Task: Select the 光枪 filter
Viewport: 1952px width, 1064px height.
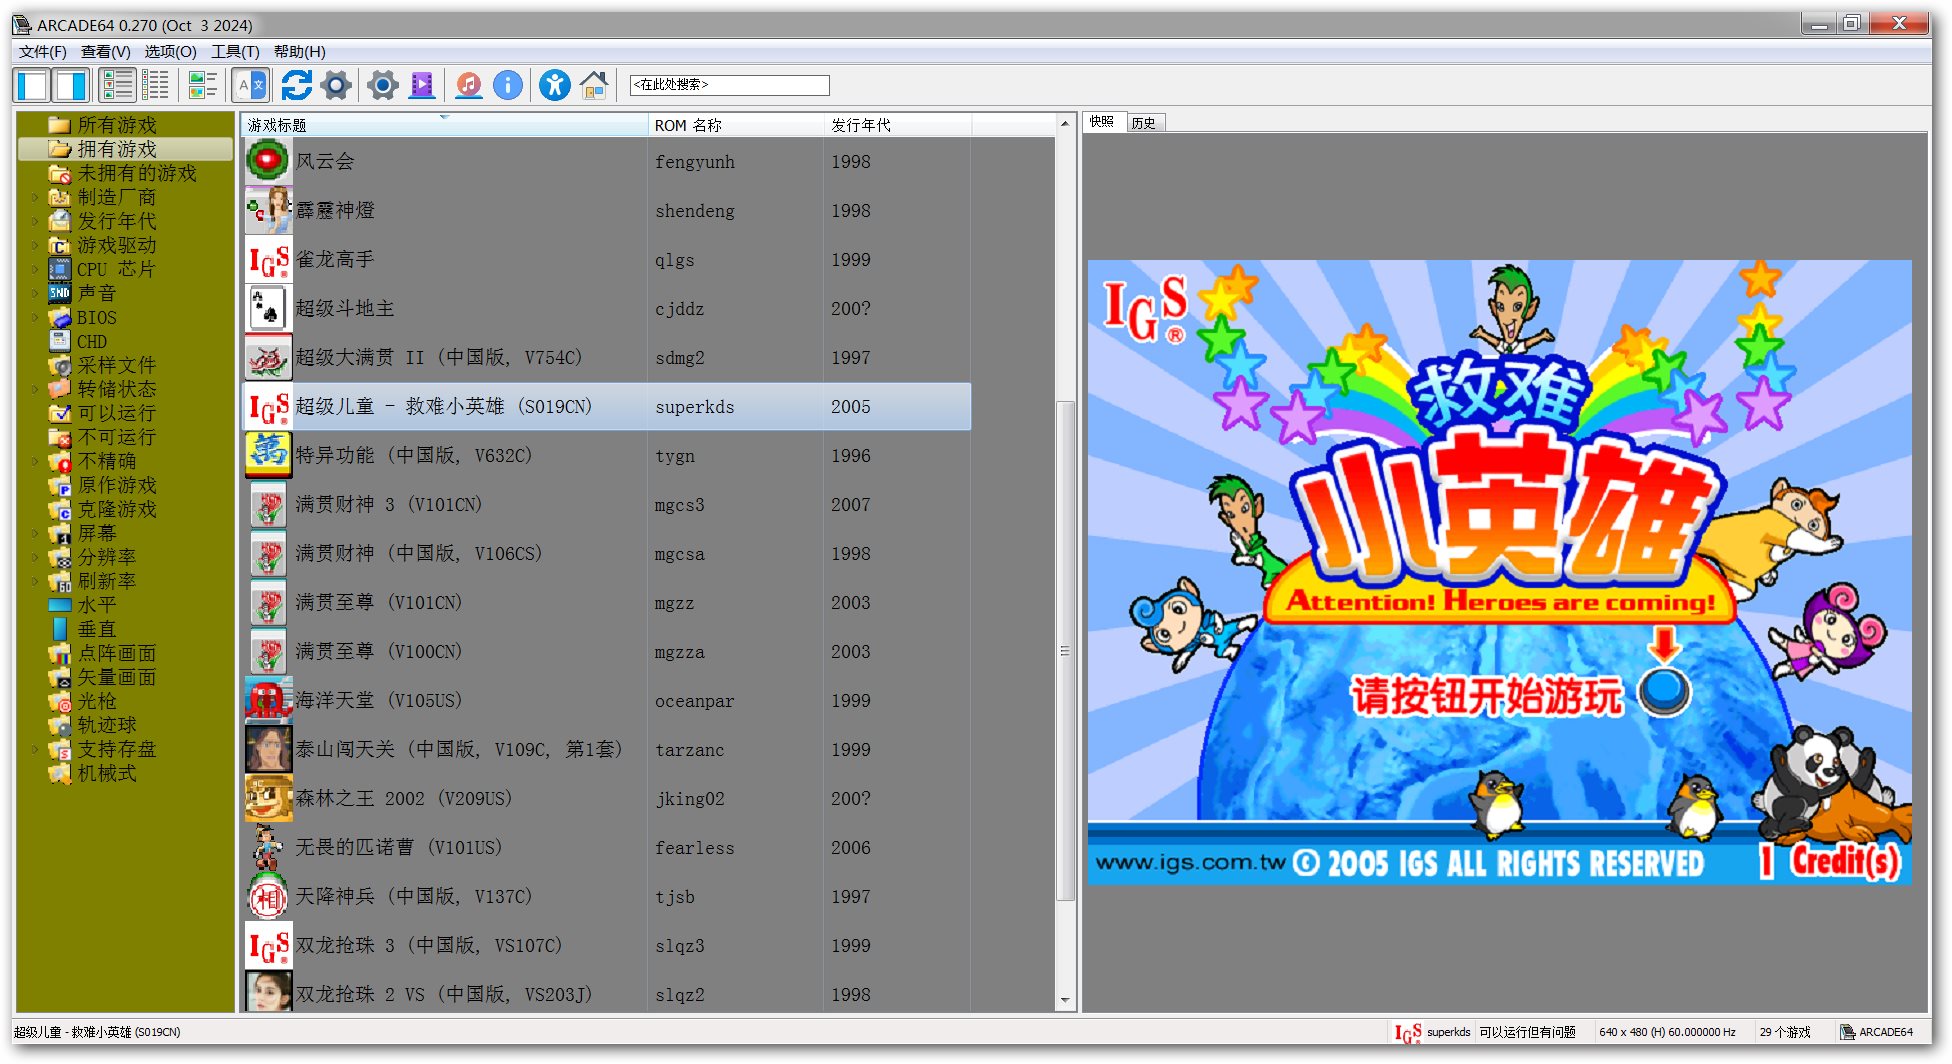Action: (x=83, y=701)
